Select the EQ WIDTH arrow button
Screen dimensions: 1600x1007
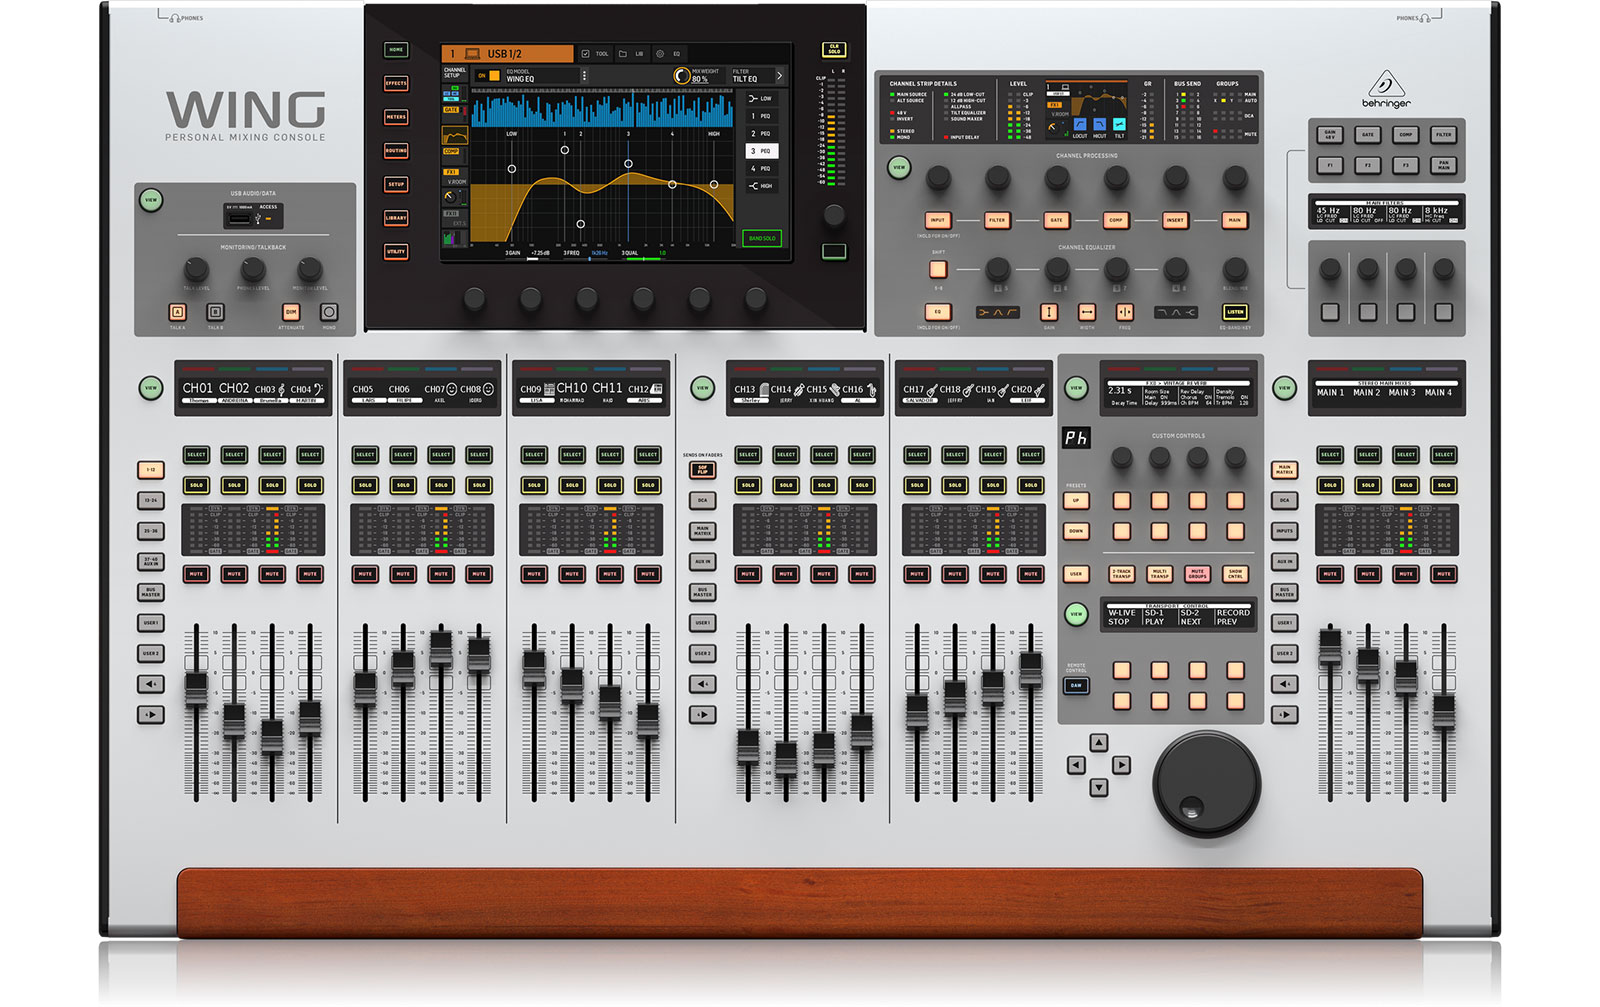coord(1087,313)
